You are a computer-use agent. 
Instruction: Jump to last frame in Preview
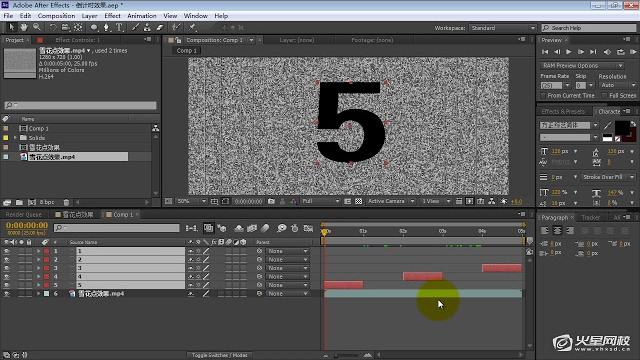pyautogui.click(x=593, y=52)
